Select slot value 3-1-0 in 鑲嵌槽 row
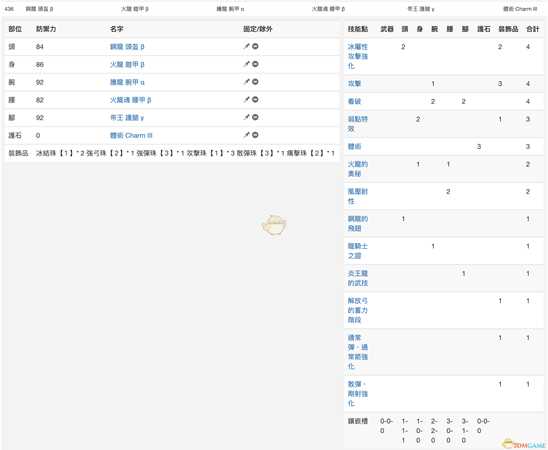This screenshot has width=548, height=450. (464, 431)
